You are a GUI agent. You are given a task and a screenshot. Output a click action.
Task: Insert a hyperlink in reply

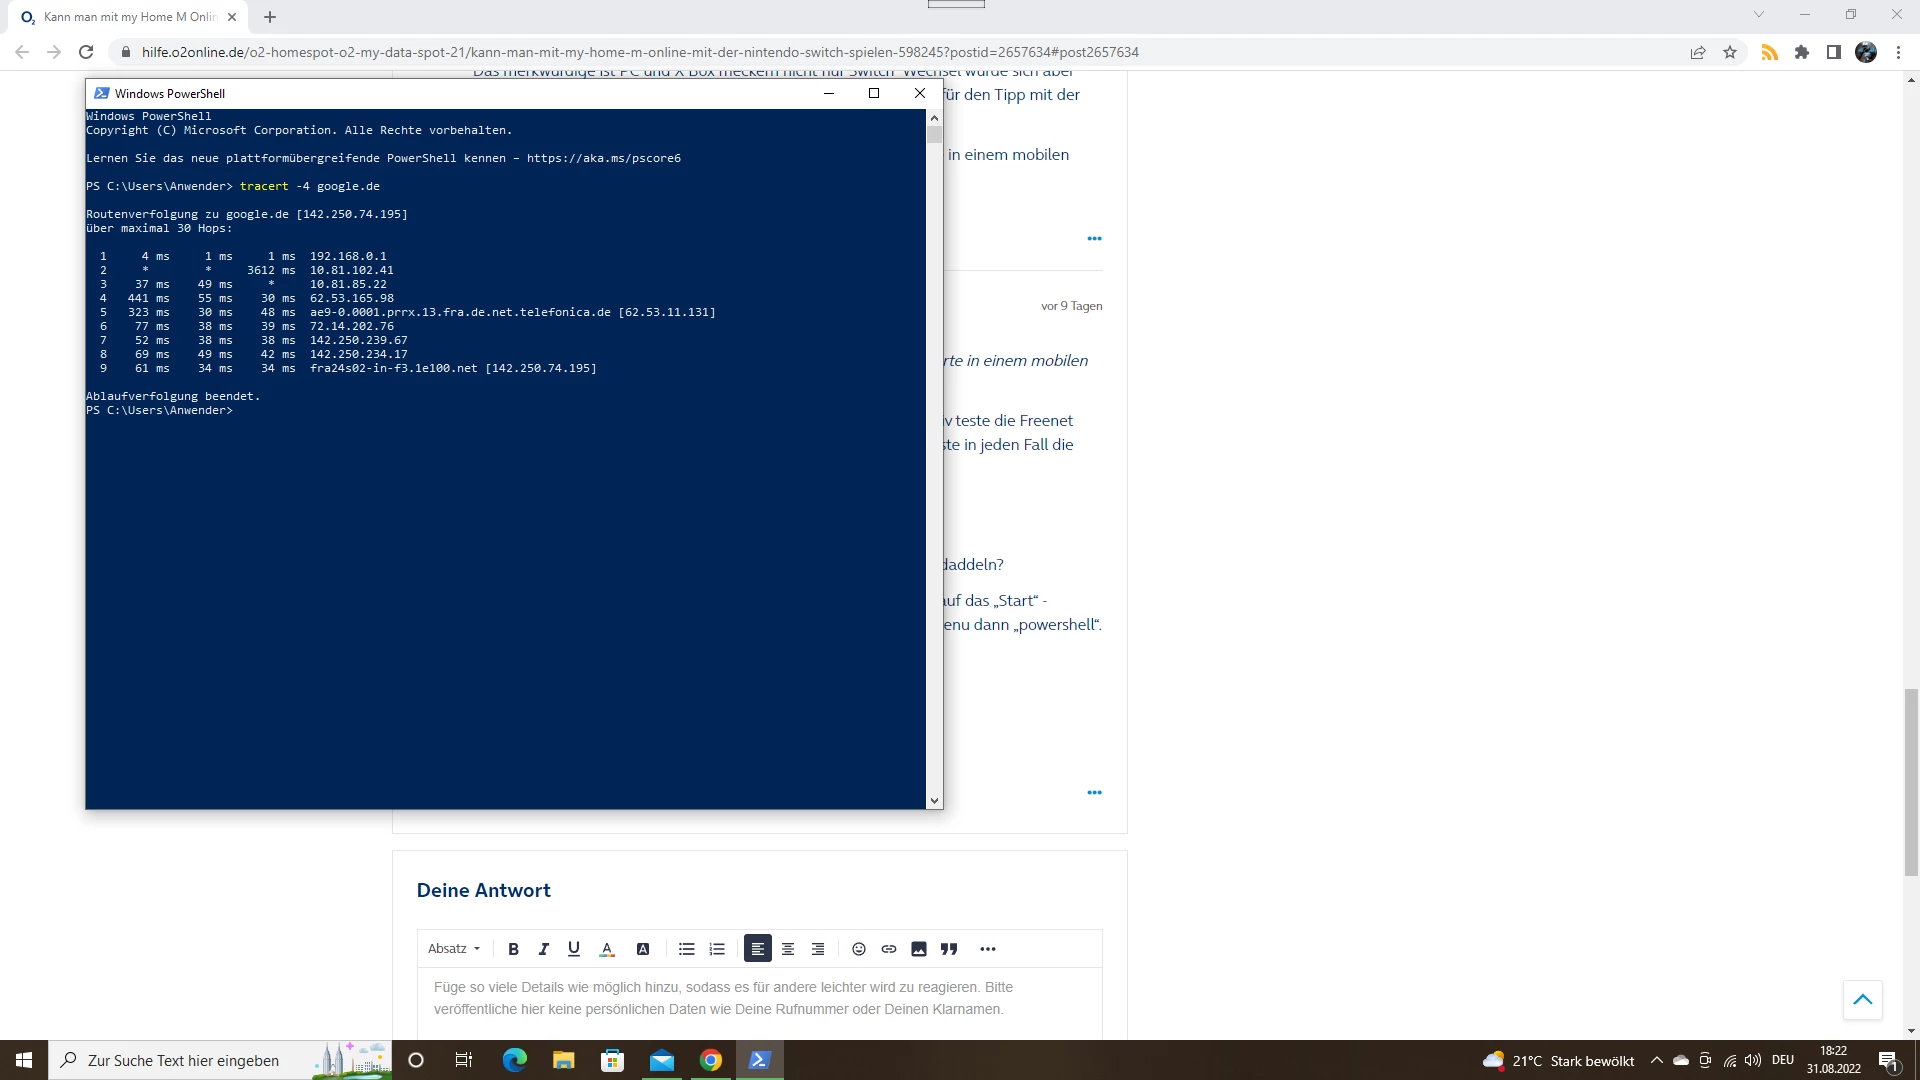tap(889, 949)
